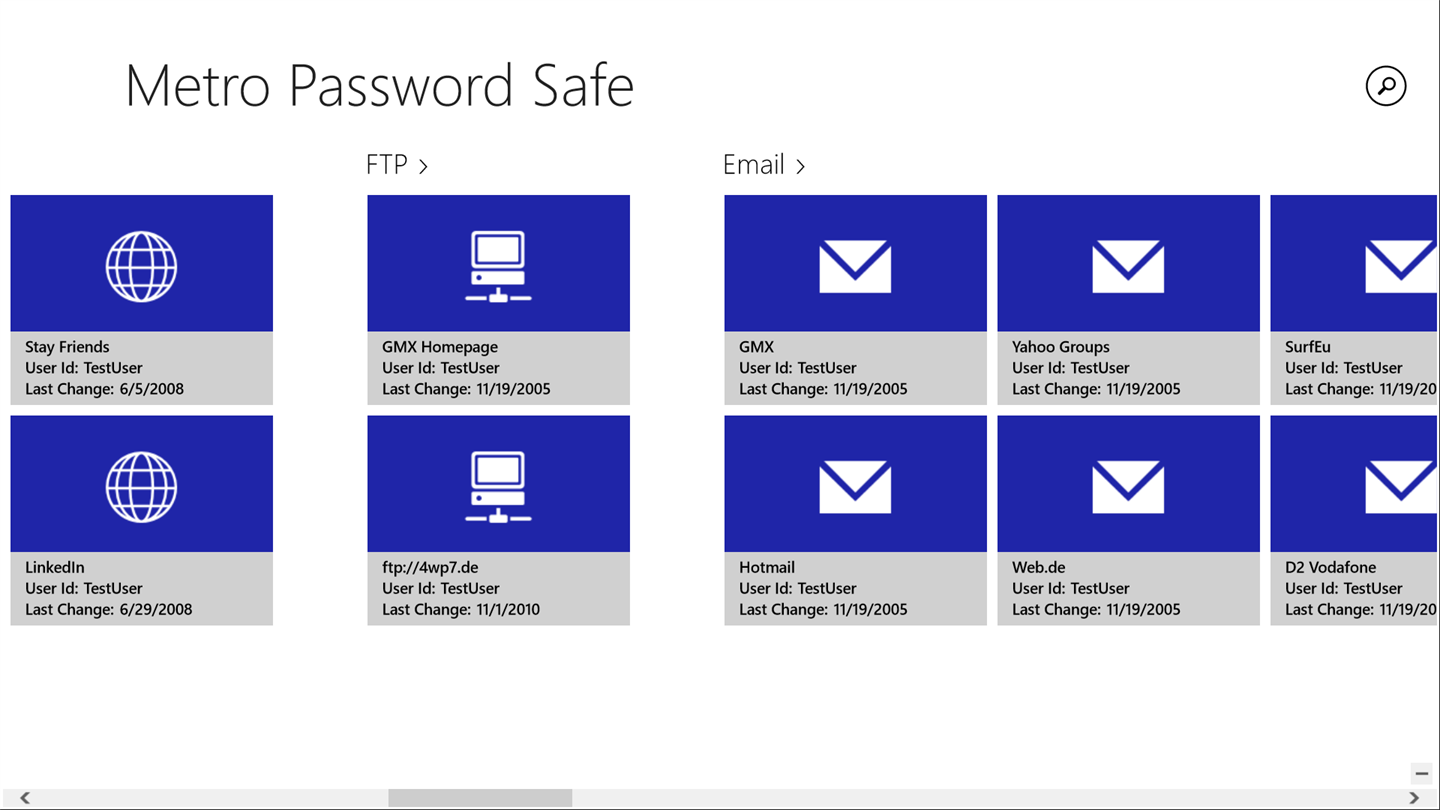Click the globe icon above LinkedIn
The width and height of the screenshot is (1440, 810).
pos(141,487)
